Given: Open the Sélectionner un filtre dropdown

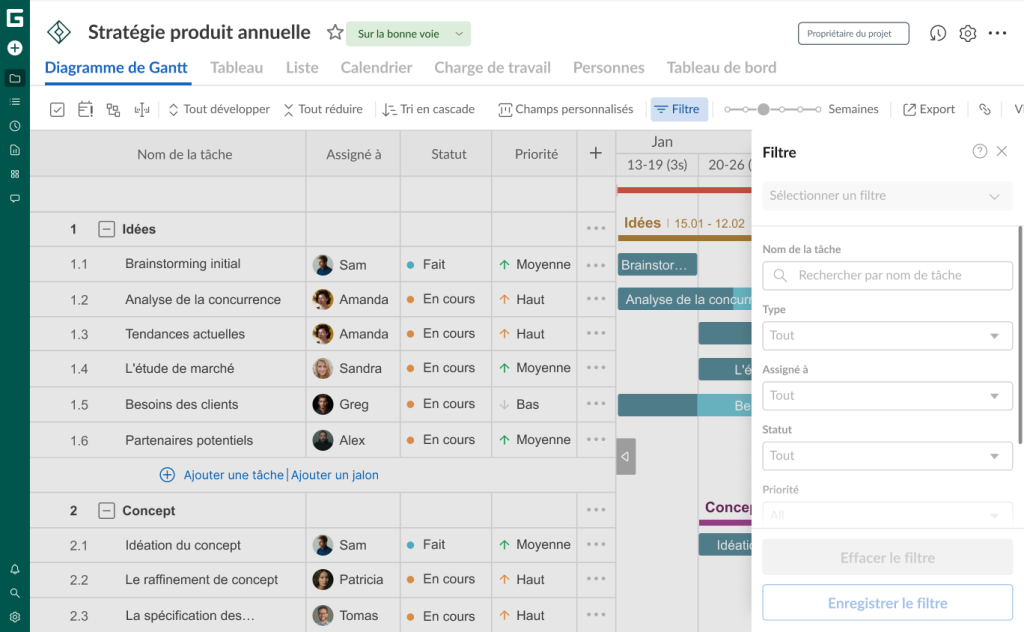Looking at the screenshot, I should 887,196.
